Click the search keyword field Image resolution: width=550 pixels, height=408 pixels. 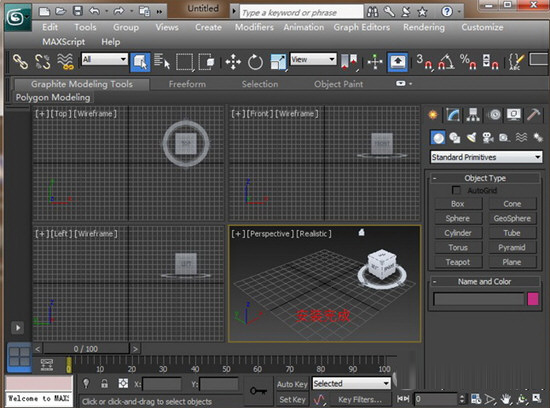tap(302, 13)
